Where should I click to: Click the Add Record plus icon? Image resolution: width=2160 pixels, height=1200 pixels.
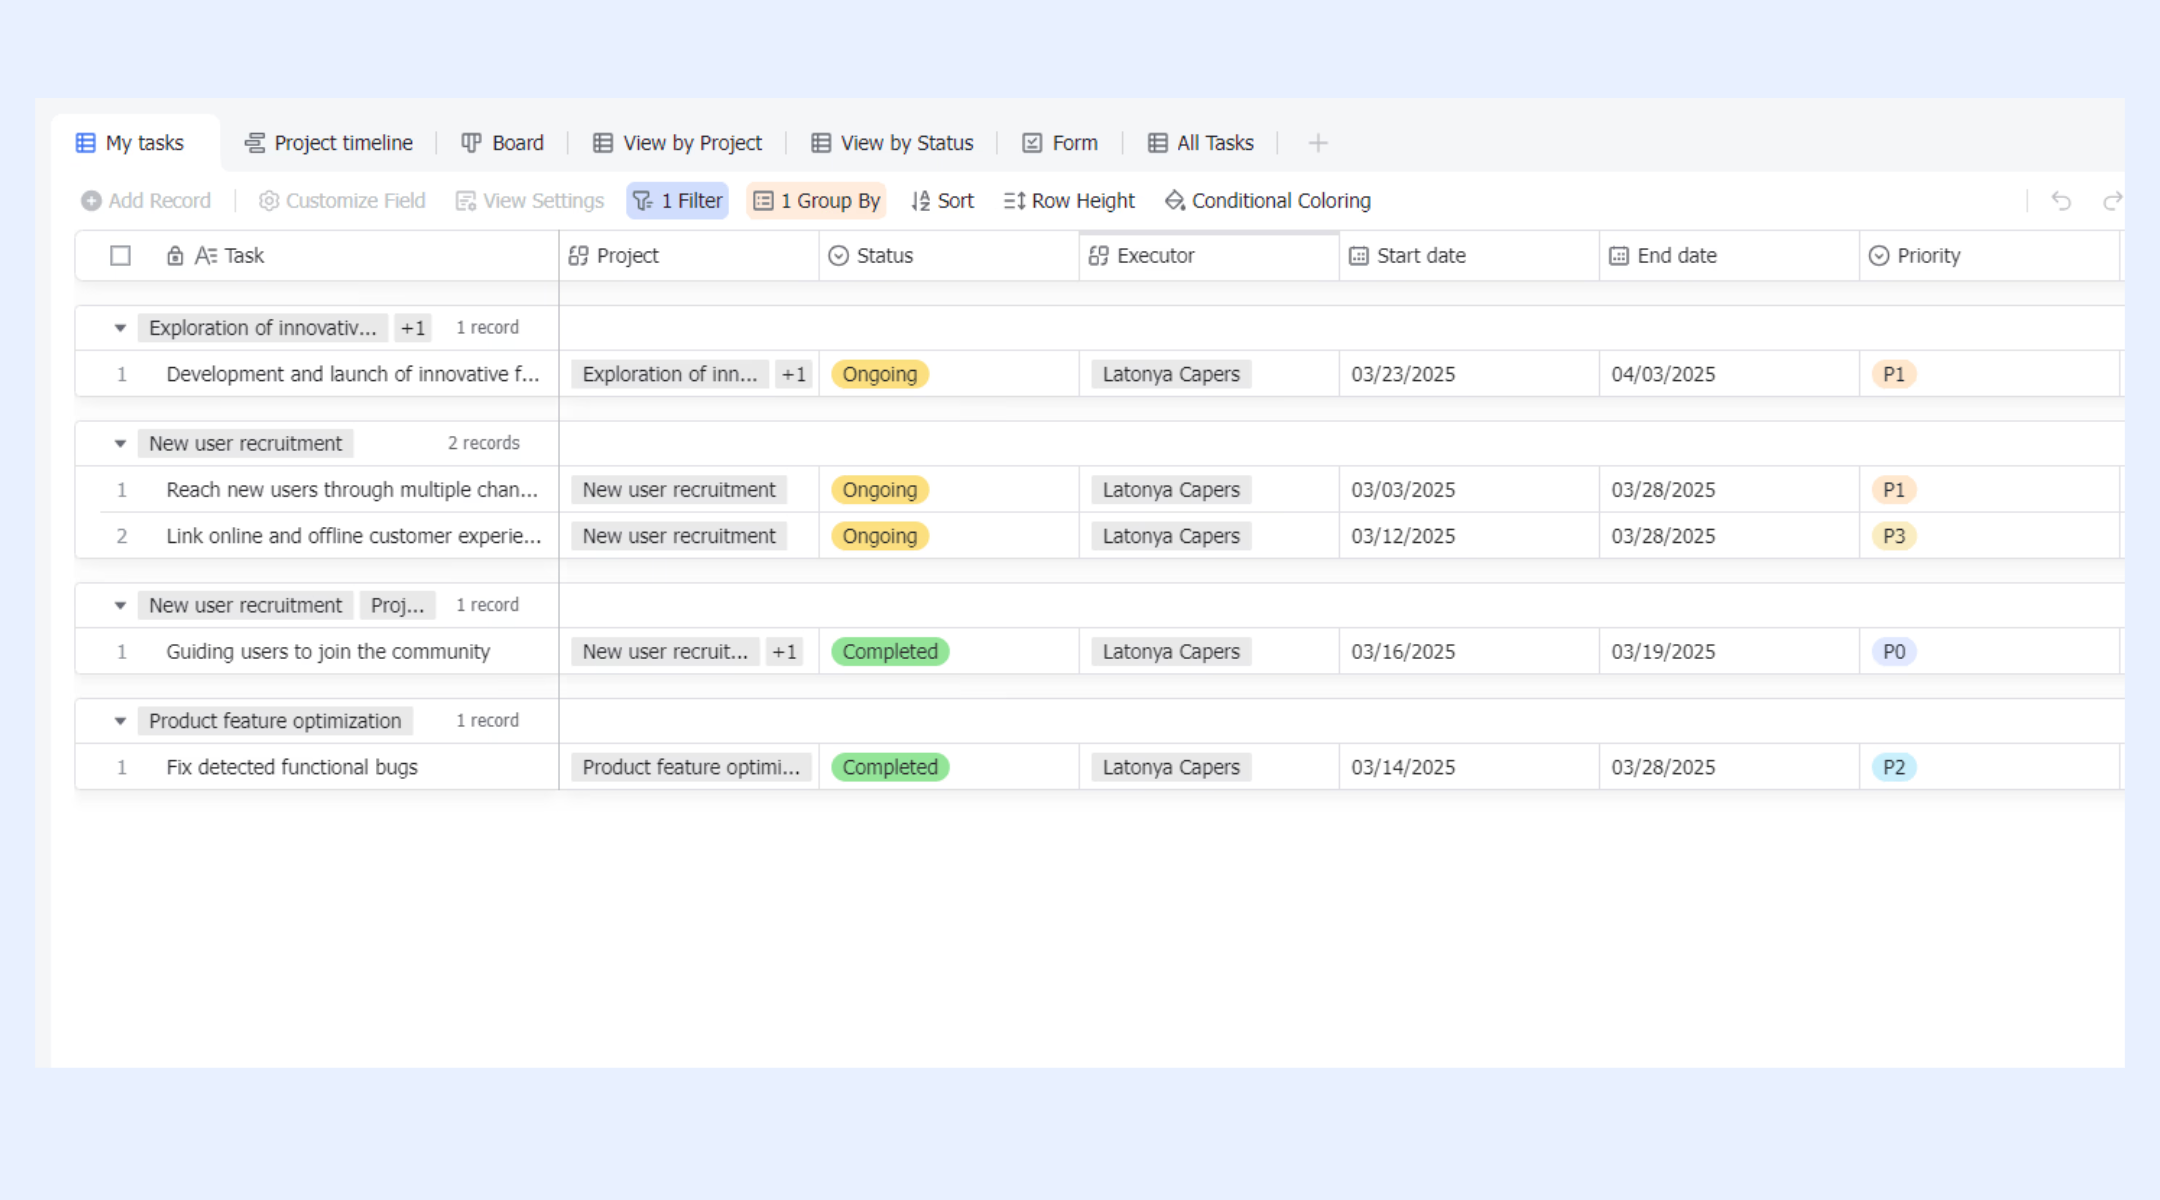coord(91,201)
